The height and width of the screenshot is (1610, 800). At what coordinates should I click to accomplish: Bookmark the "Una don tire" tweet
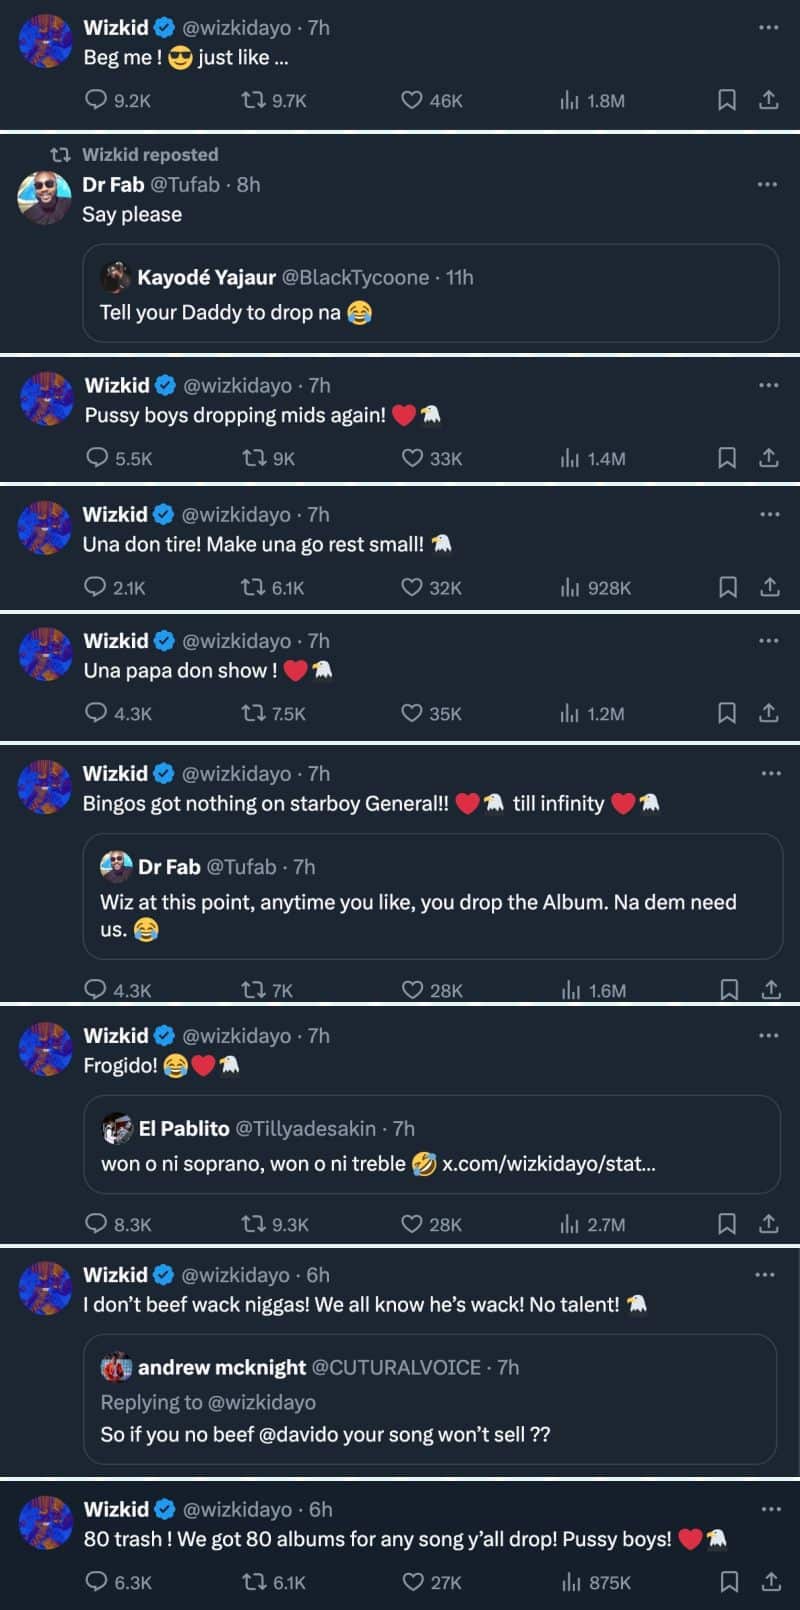[x=727, y=587]
